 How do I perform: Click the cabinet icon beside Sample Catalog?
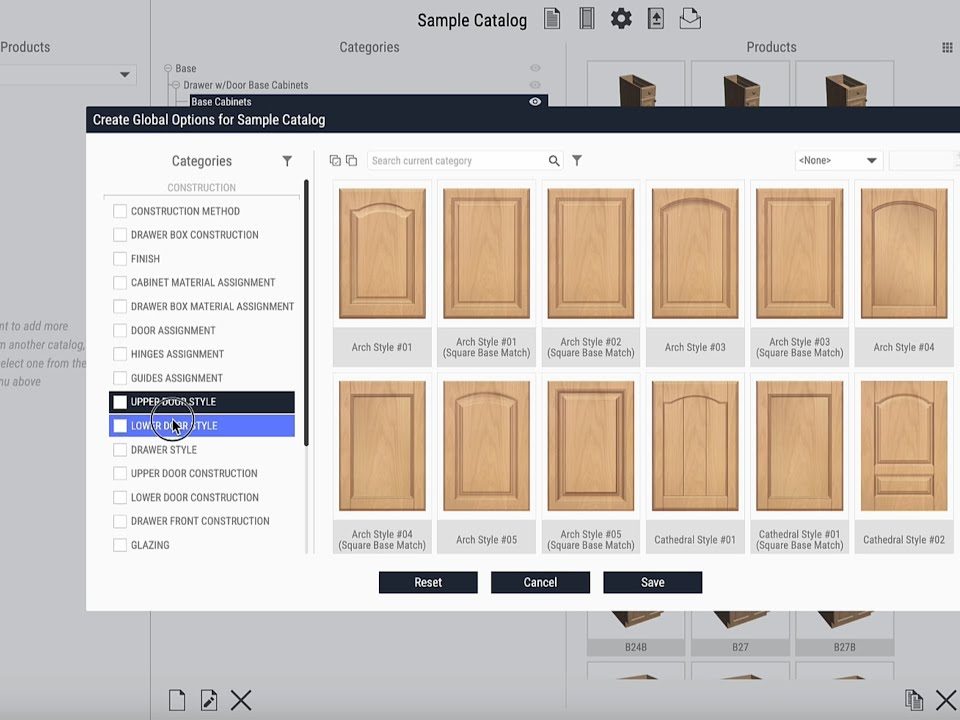click(587, 19)
